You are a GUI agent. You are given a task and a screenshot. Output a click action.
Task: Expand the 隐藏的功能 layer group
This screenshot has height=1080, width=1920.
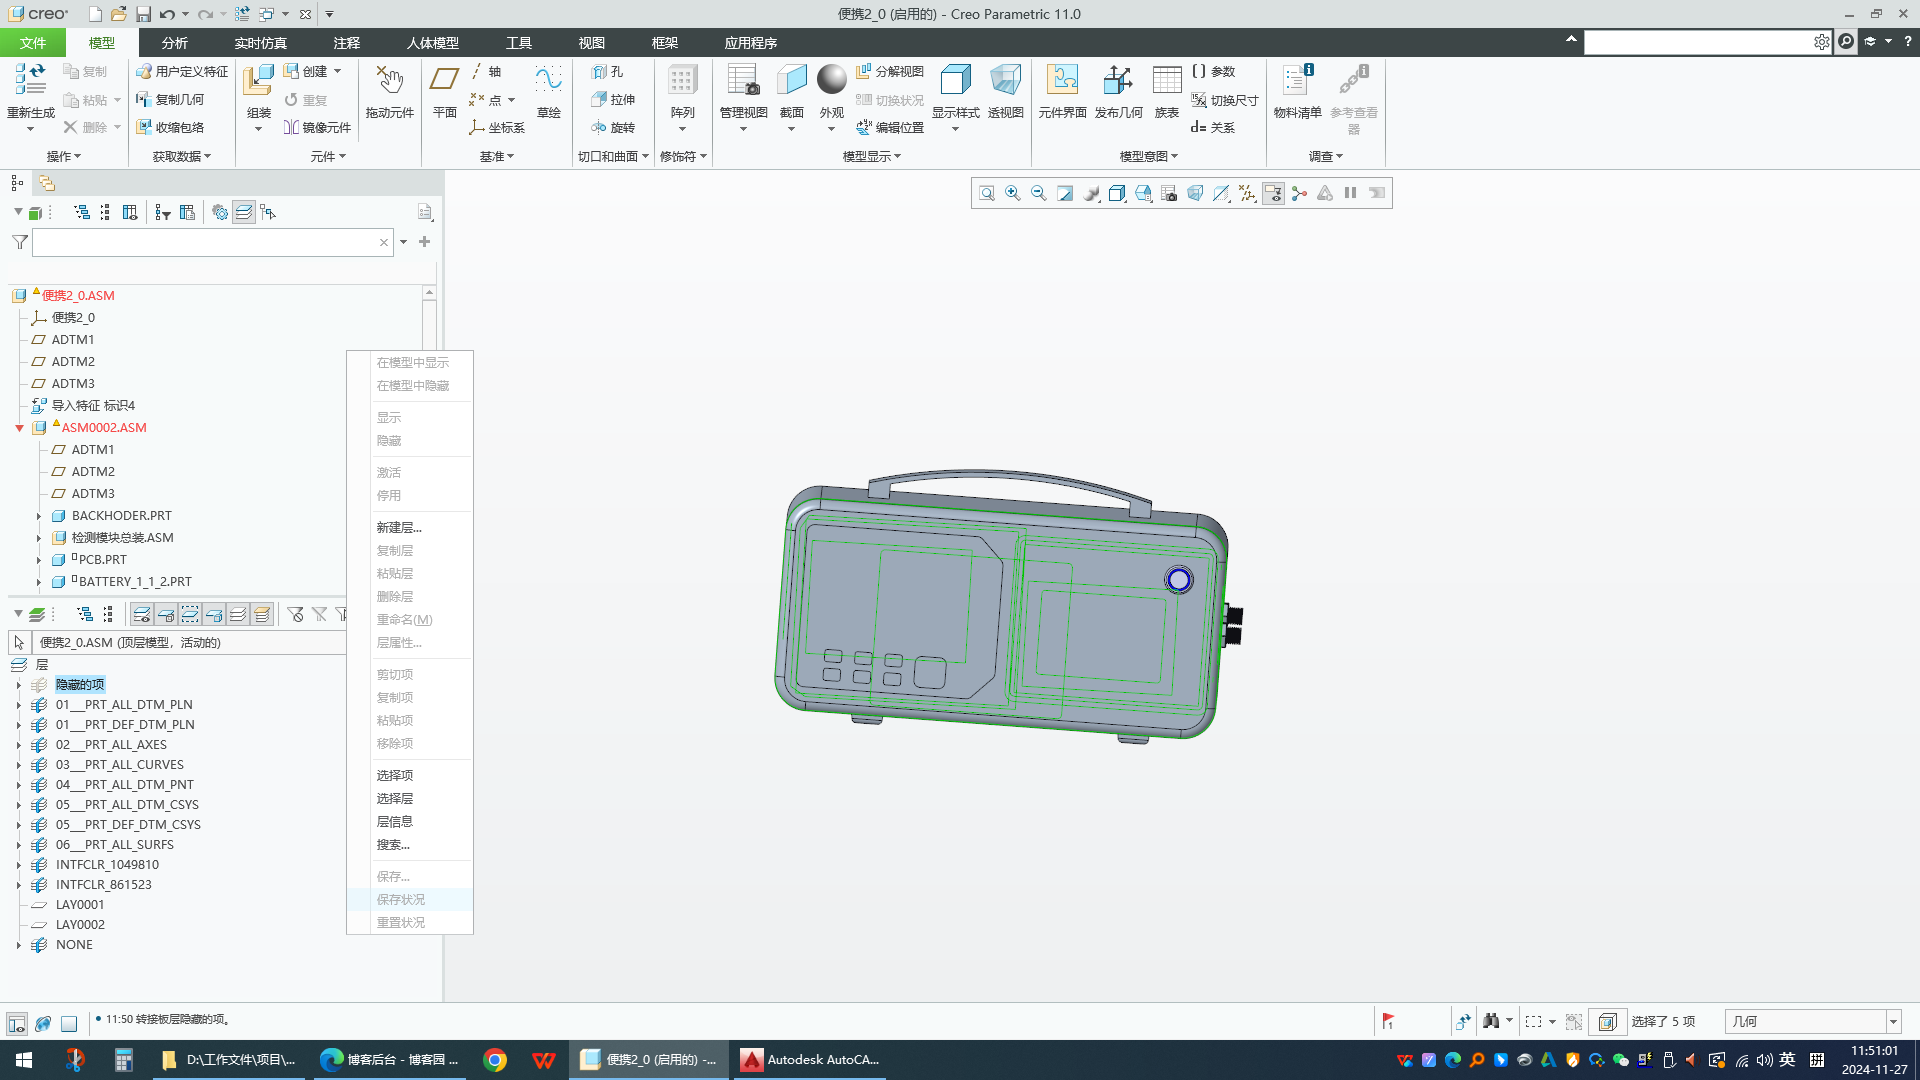(18, 684)
